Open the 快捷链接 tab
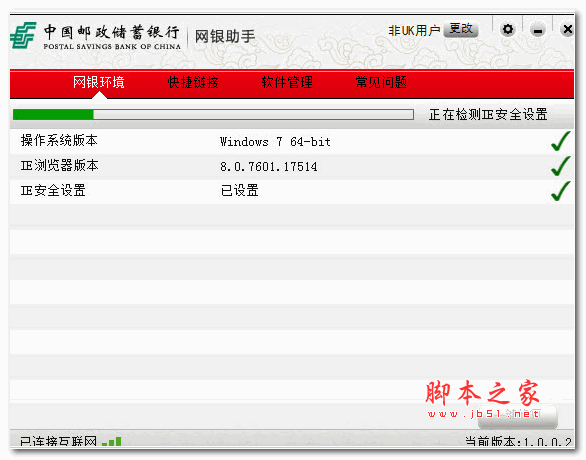586x460 pixels. click(193, 82)
